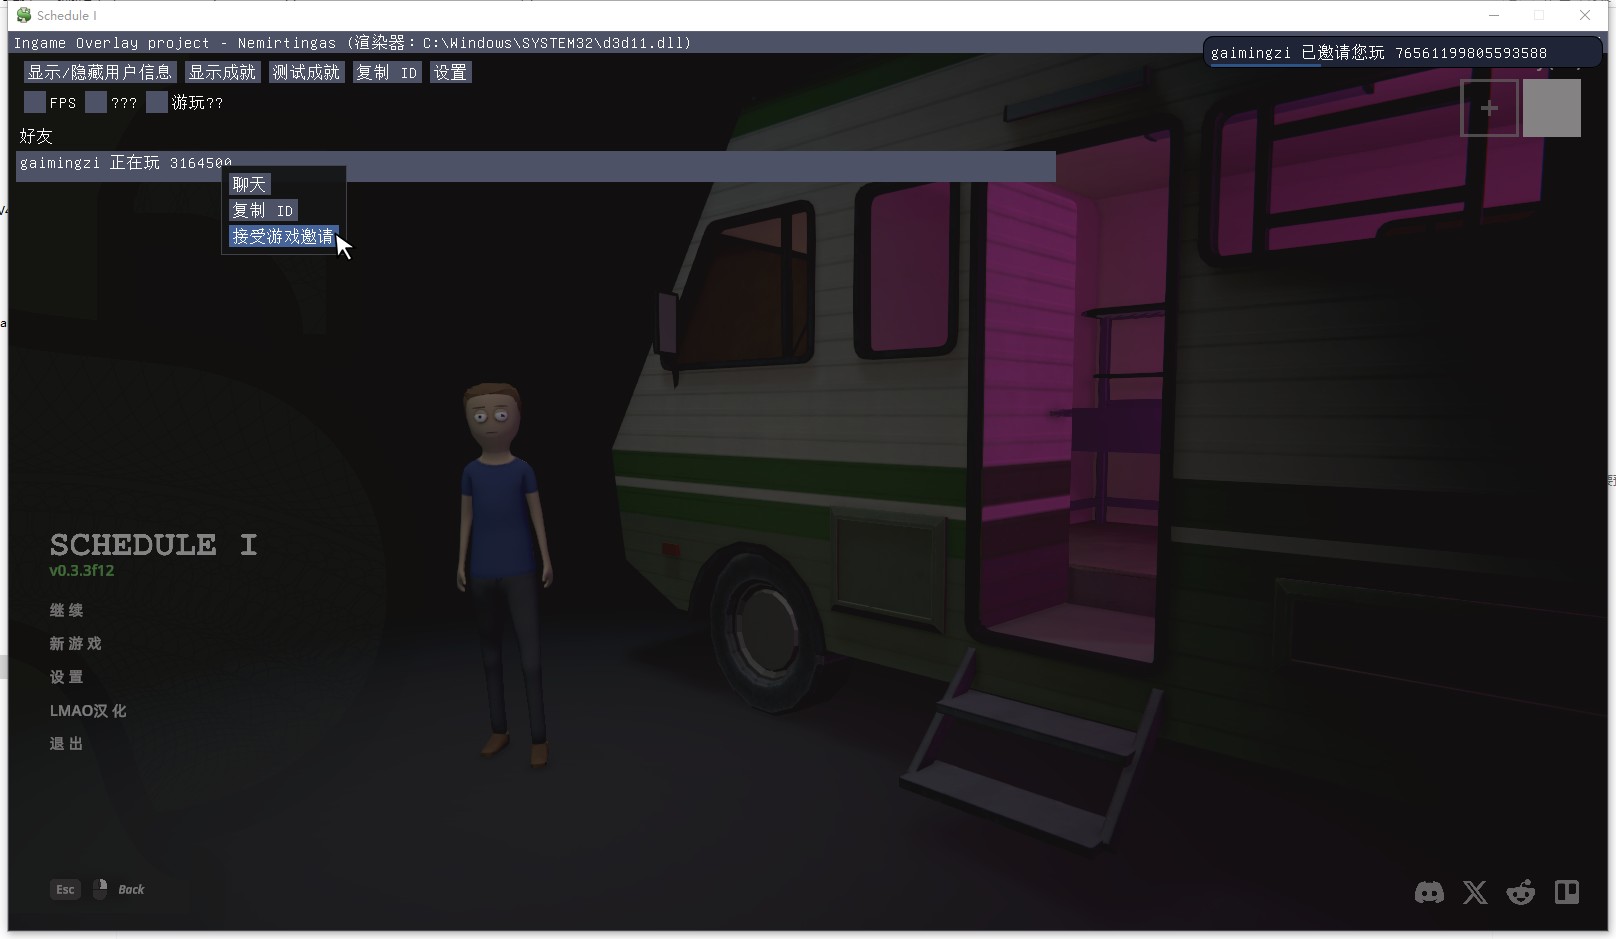Toggle the 游玩?? checkbox
Screen dimensions: 1616x939
coord(157,102)
